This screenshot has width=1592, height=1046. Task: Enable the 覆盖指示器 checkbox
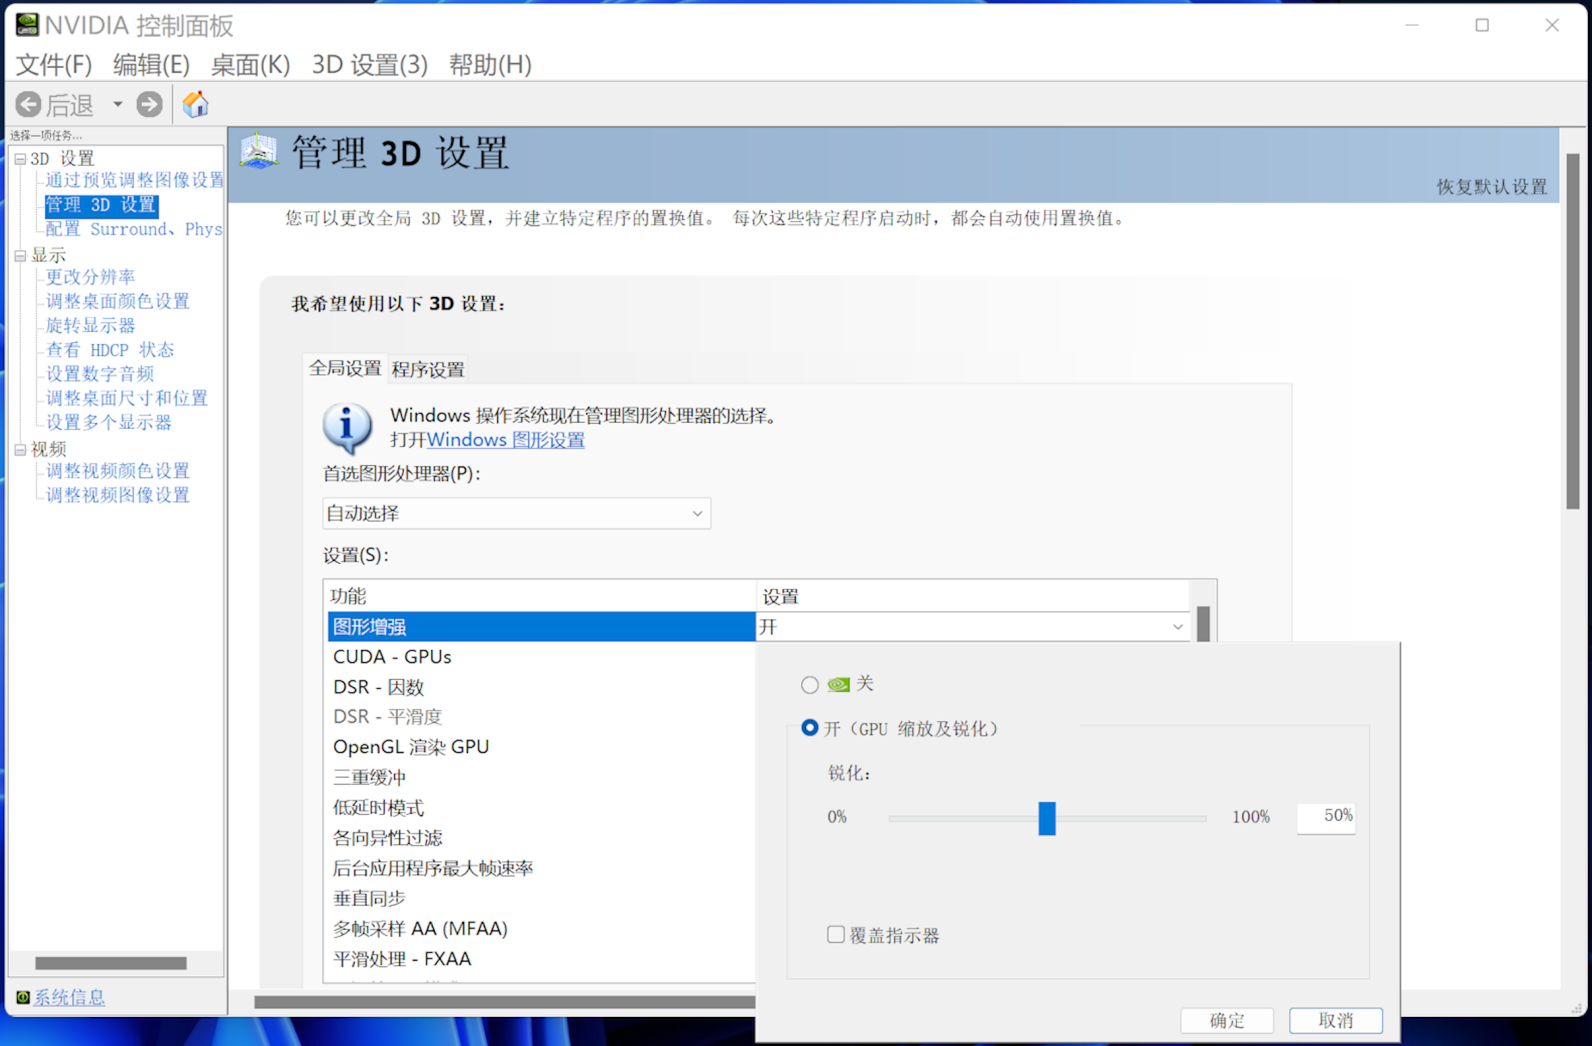[x=836, y=935]
